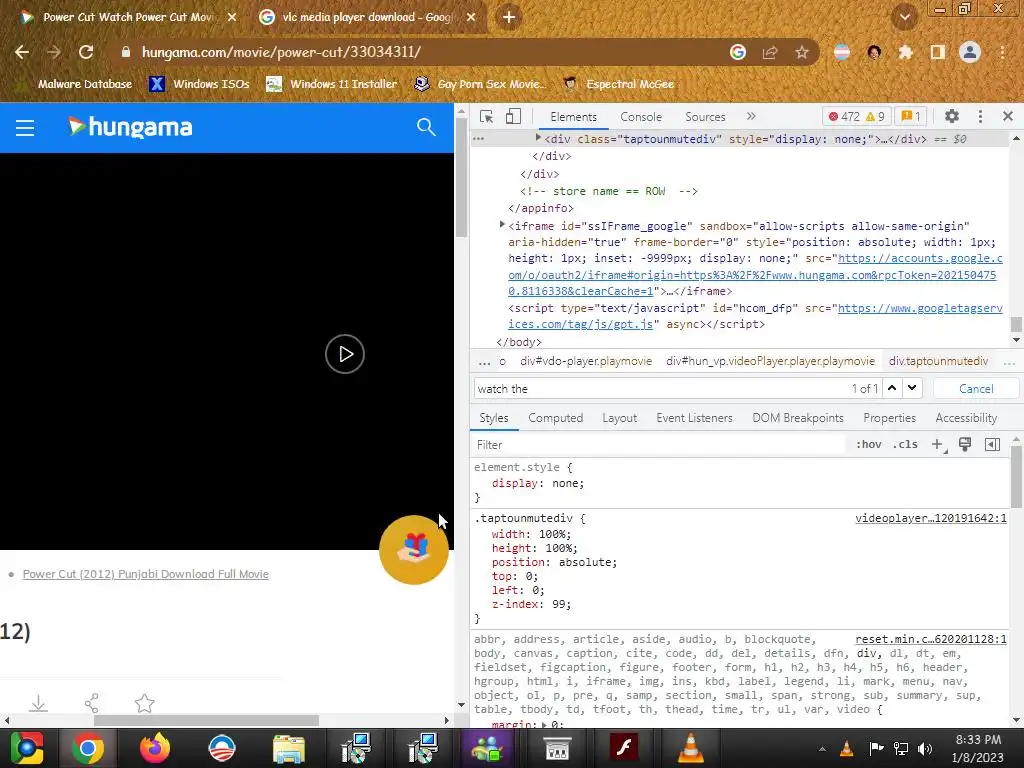The width and height of the screenshot is (1024, 768).
Task: Open the 1 issue badge
Action: pyautogui.click(x=910, y=117)
